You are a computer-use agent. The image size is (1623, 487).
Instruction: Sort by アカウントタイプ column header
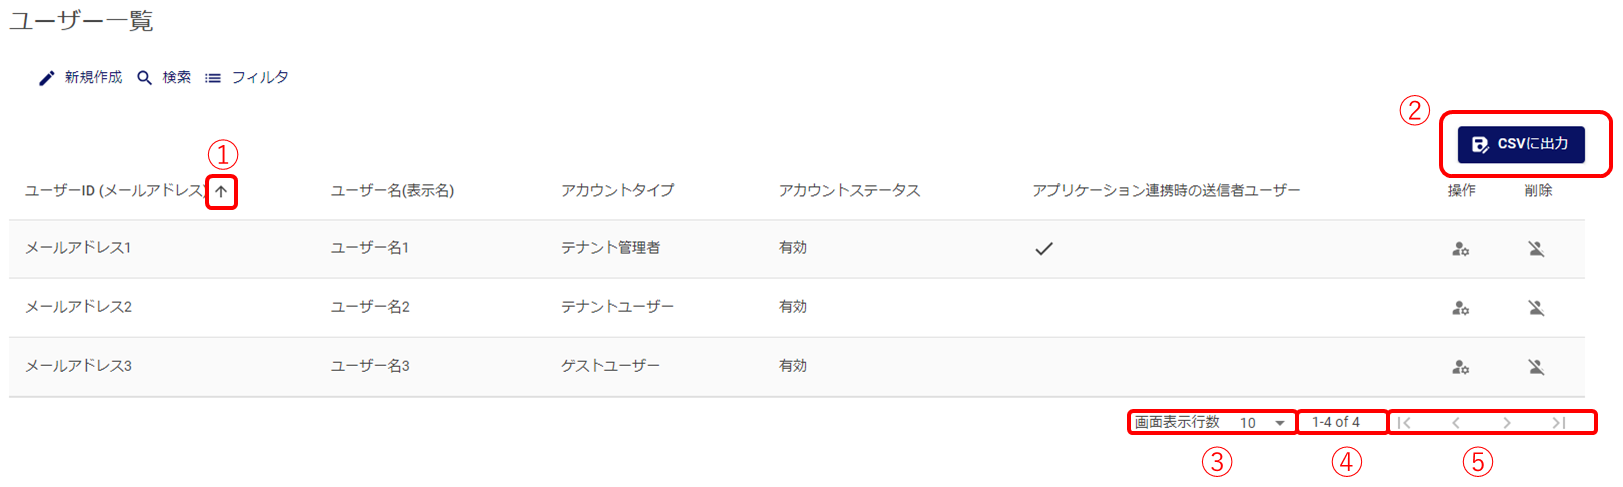point(617,190)
